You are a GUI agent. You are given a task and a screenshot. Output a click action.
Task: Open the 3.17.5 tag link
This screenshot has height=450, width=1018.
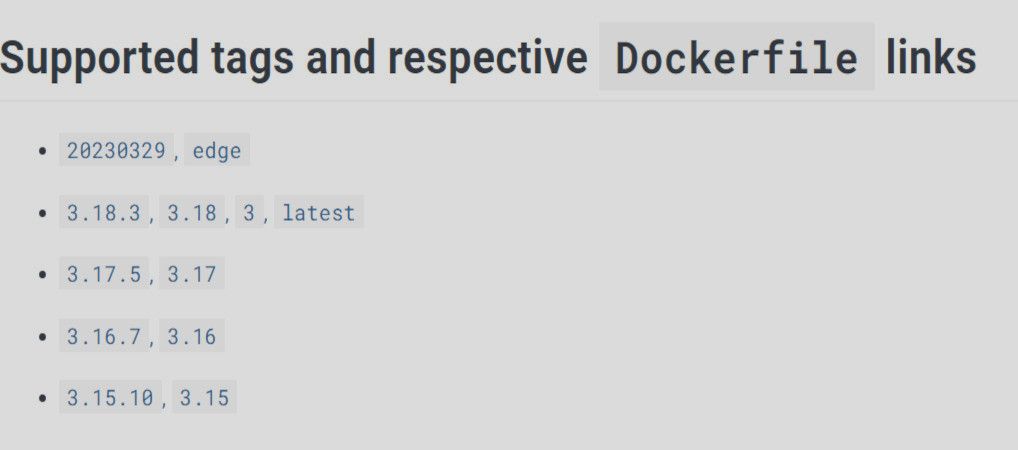click(104, 275)
